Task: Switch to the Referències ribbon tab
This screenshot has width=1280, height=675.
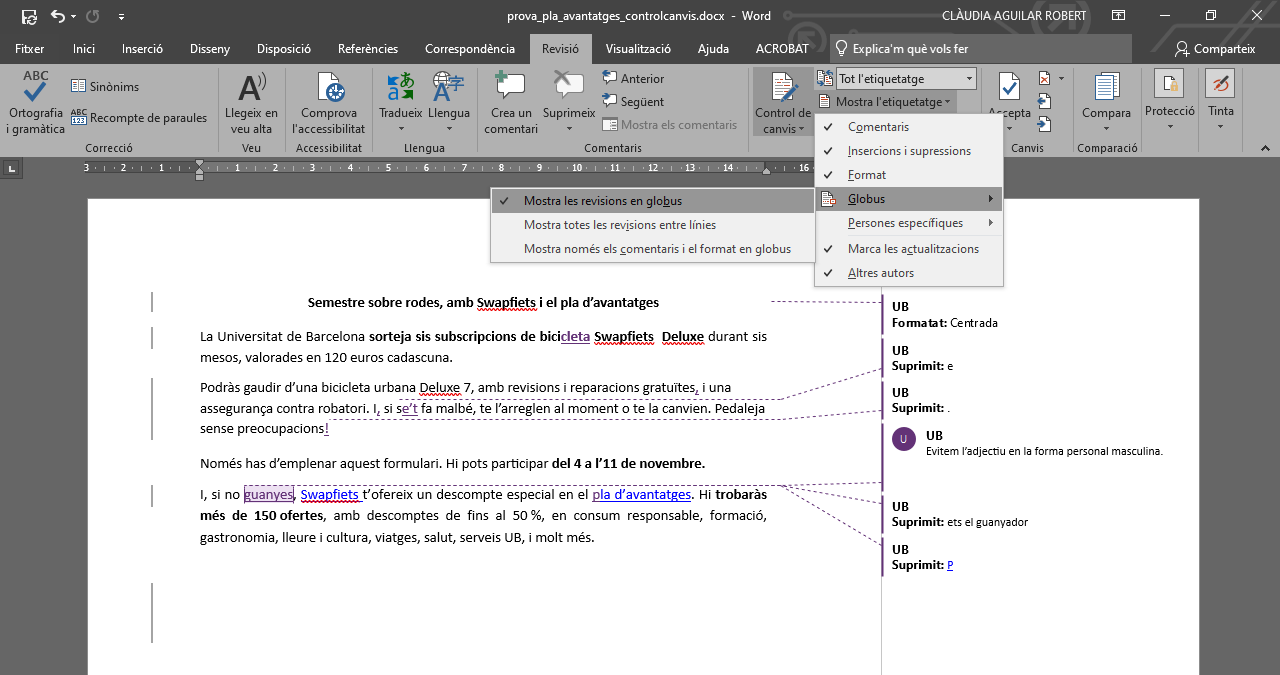Action: pos(368,48)
